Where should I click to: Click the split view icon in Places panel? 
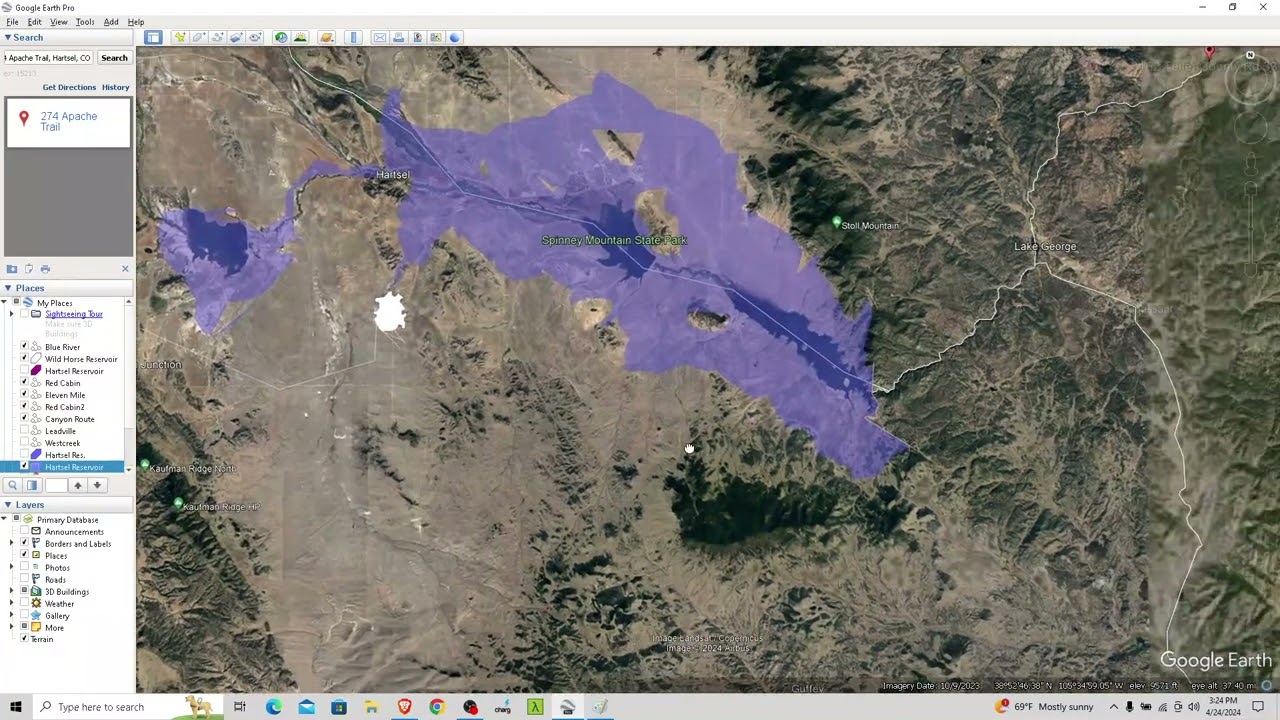(32, 485)
